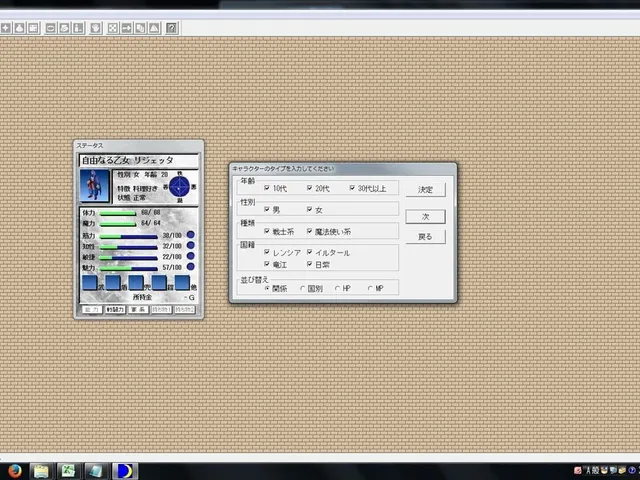Click the hand icon in the toolbar
Screen dimensions: 640x480
(96, 28)
